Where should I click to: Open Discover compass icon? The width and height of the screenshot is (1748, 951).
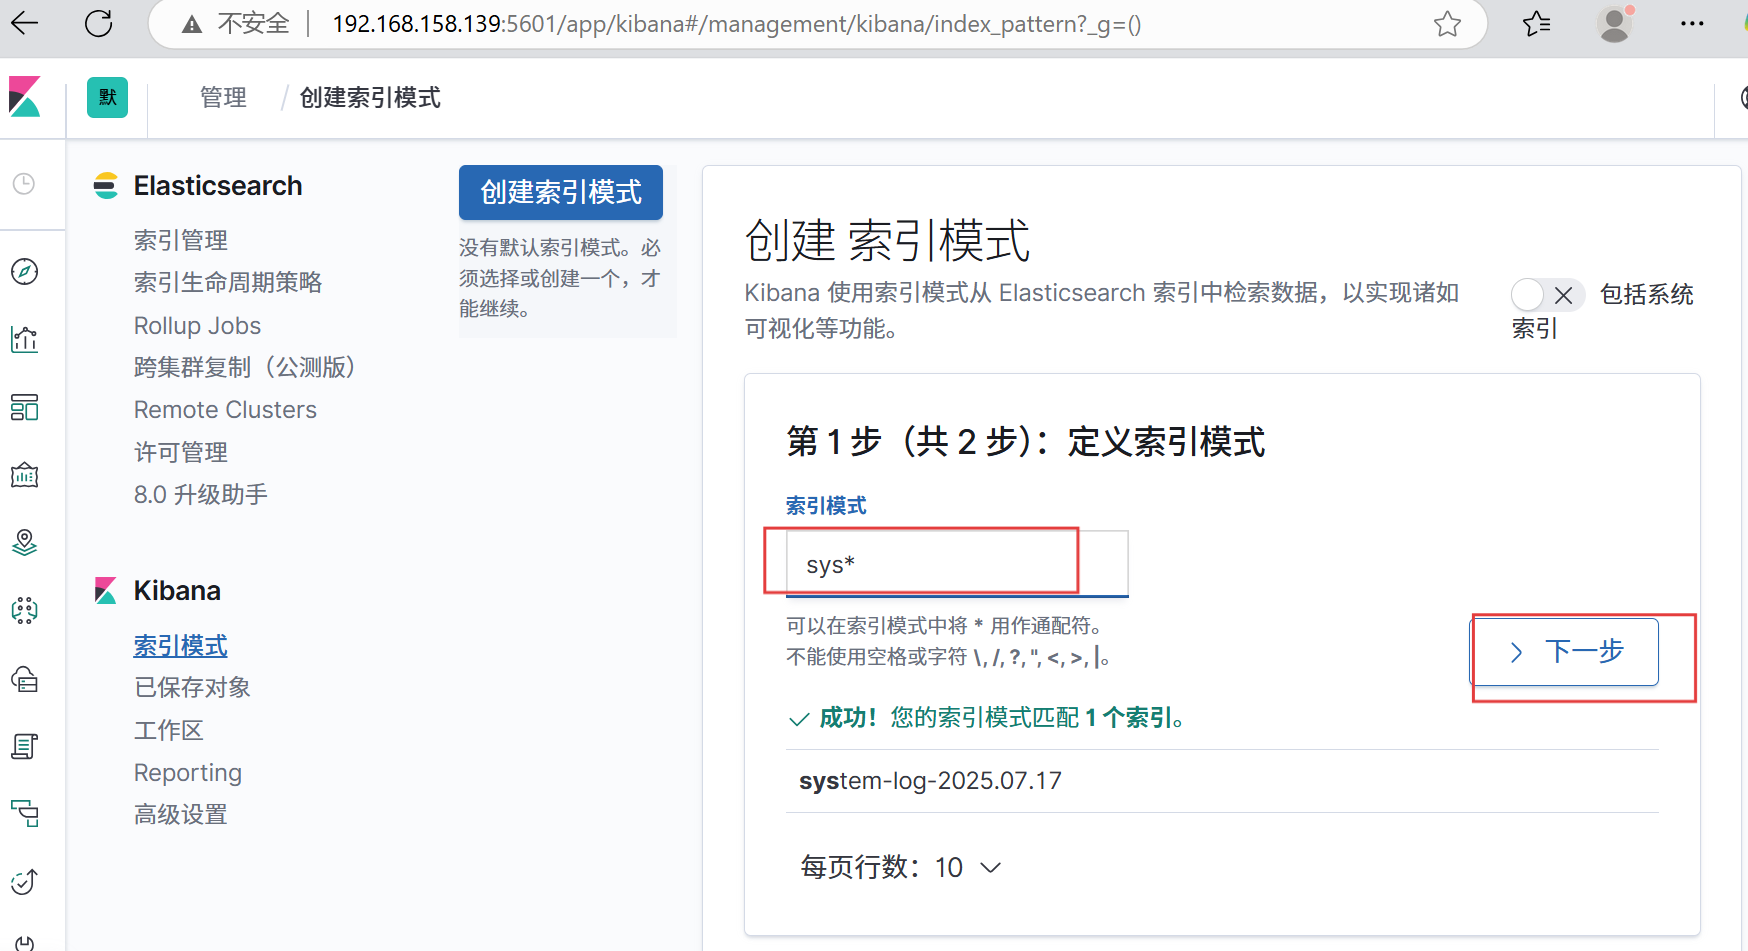24,271
